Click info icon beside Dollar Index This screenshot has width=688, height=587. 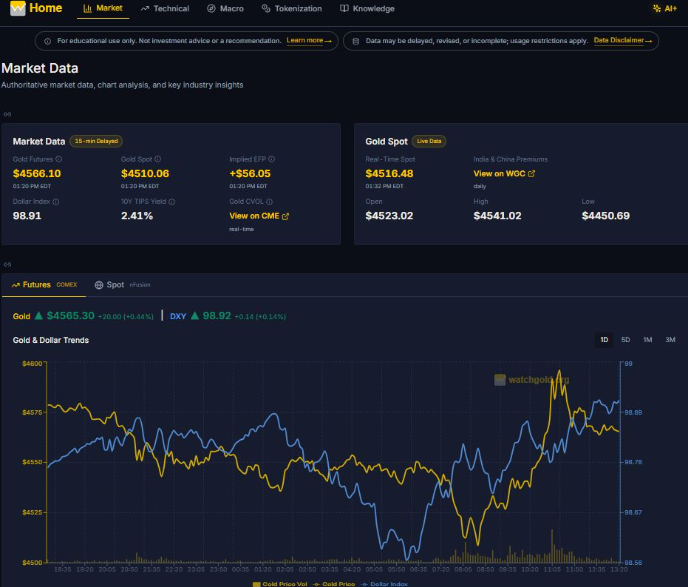pyautogui.click(x=56, y=201)
